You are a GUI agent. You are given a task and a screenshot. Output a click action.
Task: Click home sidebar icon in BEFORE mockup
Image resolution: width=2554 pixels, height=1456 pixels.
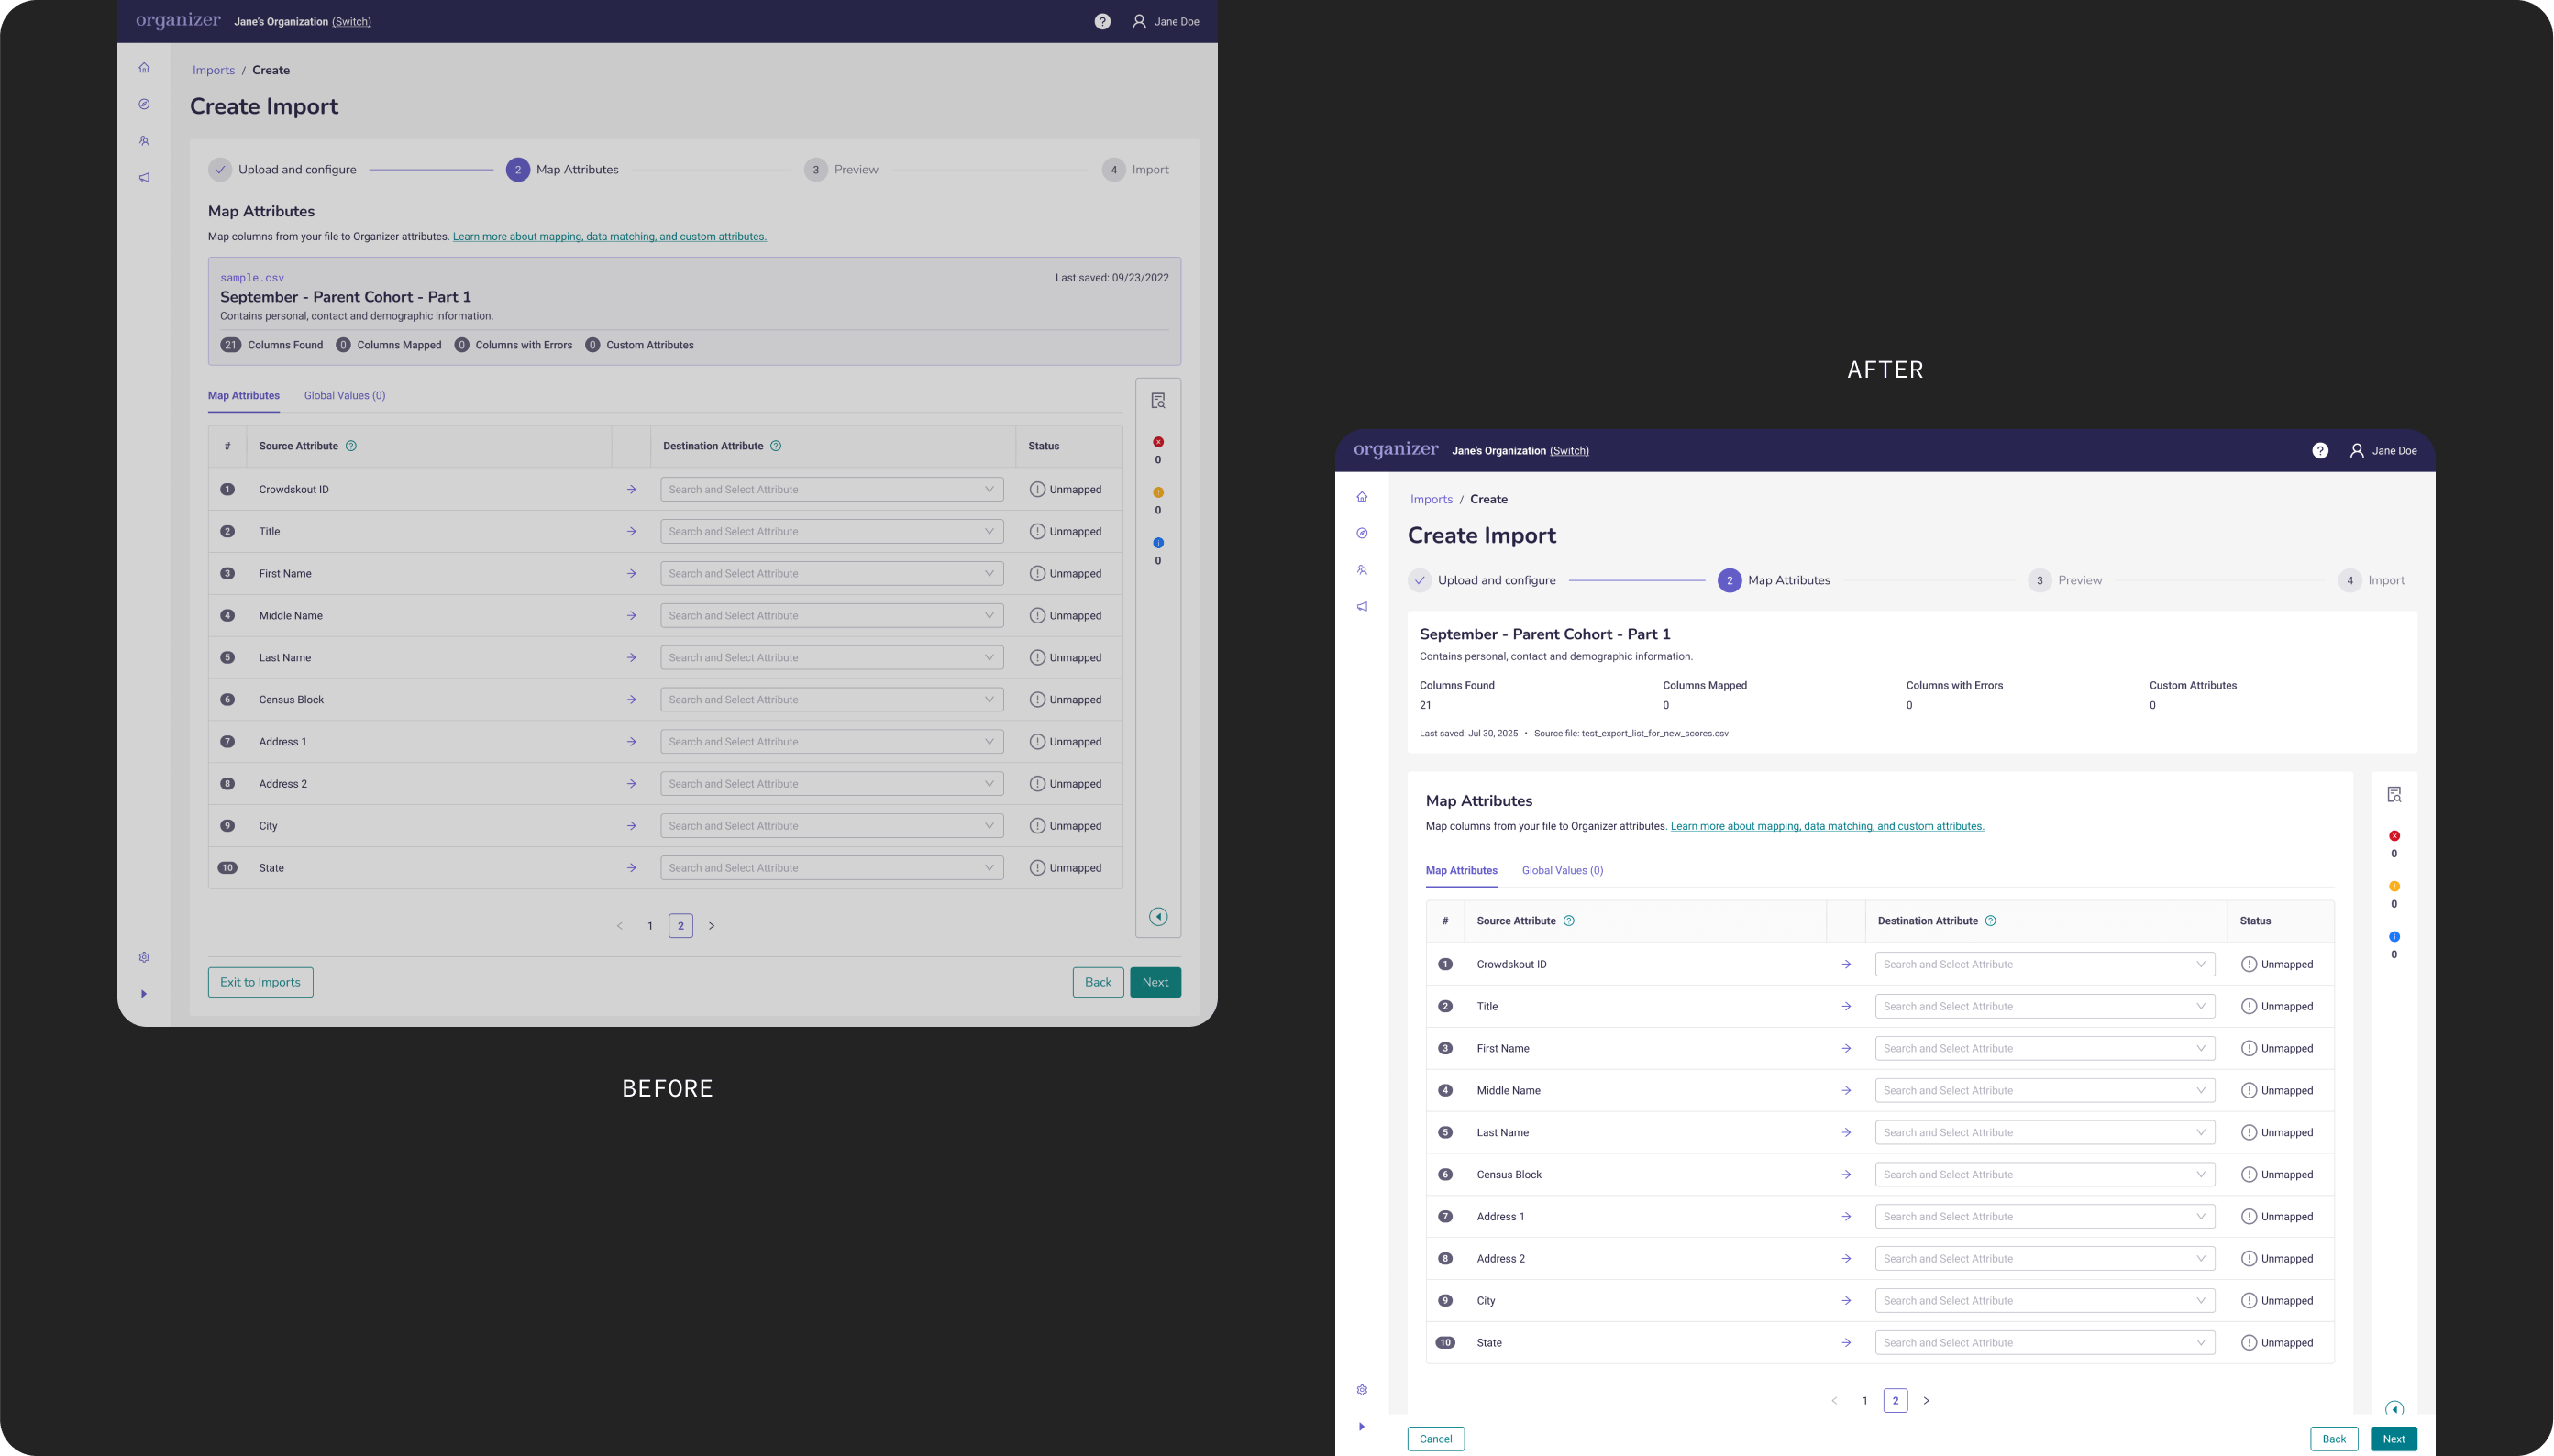144,68
